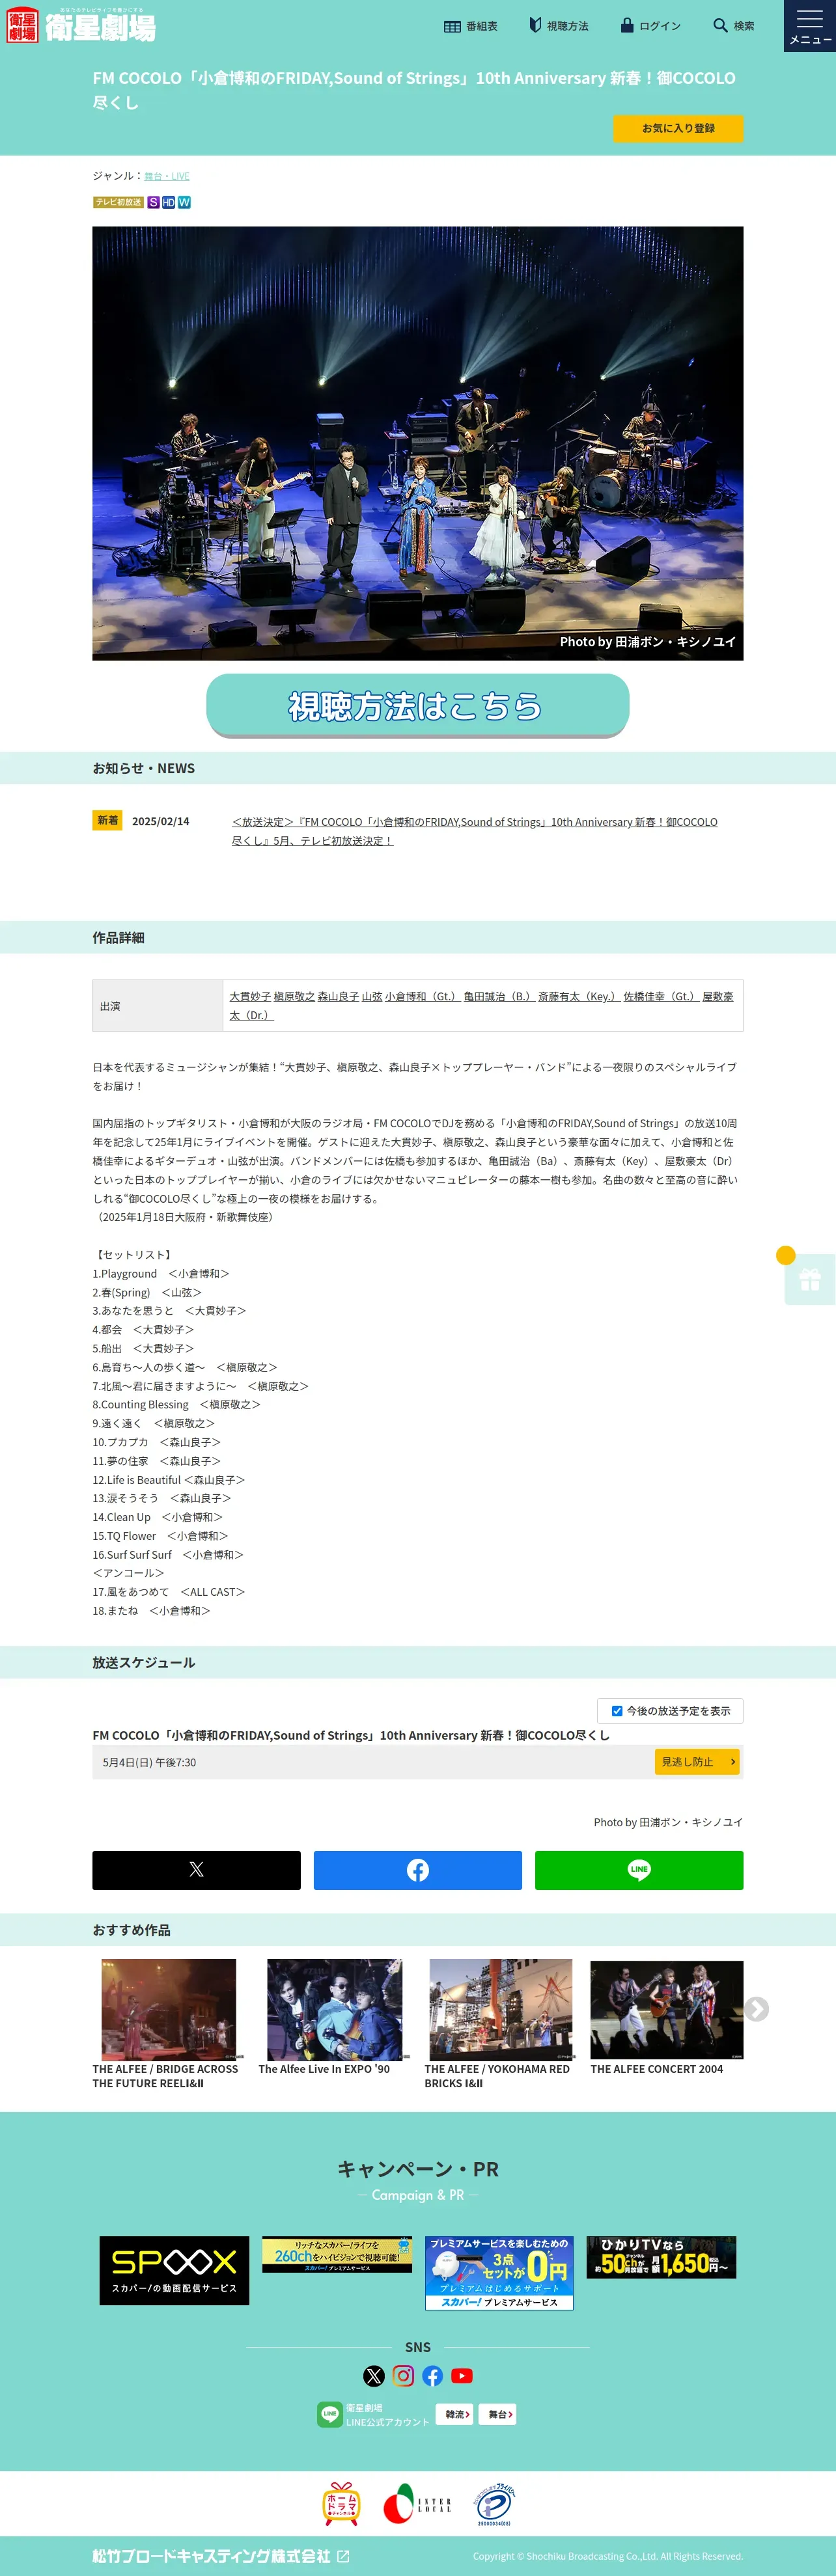Open THE ALFEE / BRIDGE ACROSS THE FUTURE thumbnail
The width and height of the screenshot is (836, 2576).
pos(169,2010)
